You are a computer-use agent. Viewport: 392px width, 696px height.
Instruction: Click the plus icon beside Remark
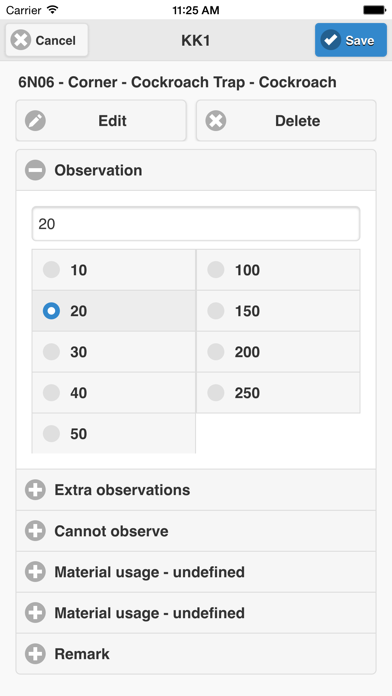point(35,654)
